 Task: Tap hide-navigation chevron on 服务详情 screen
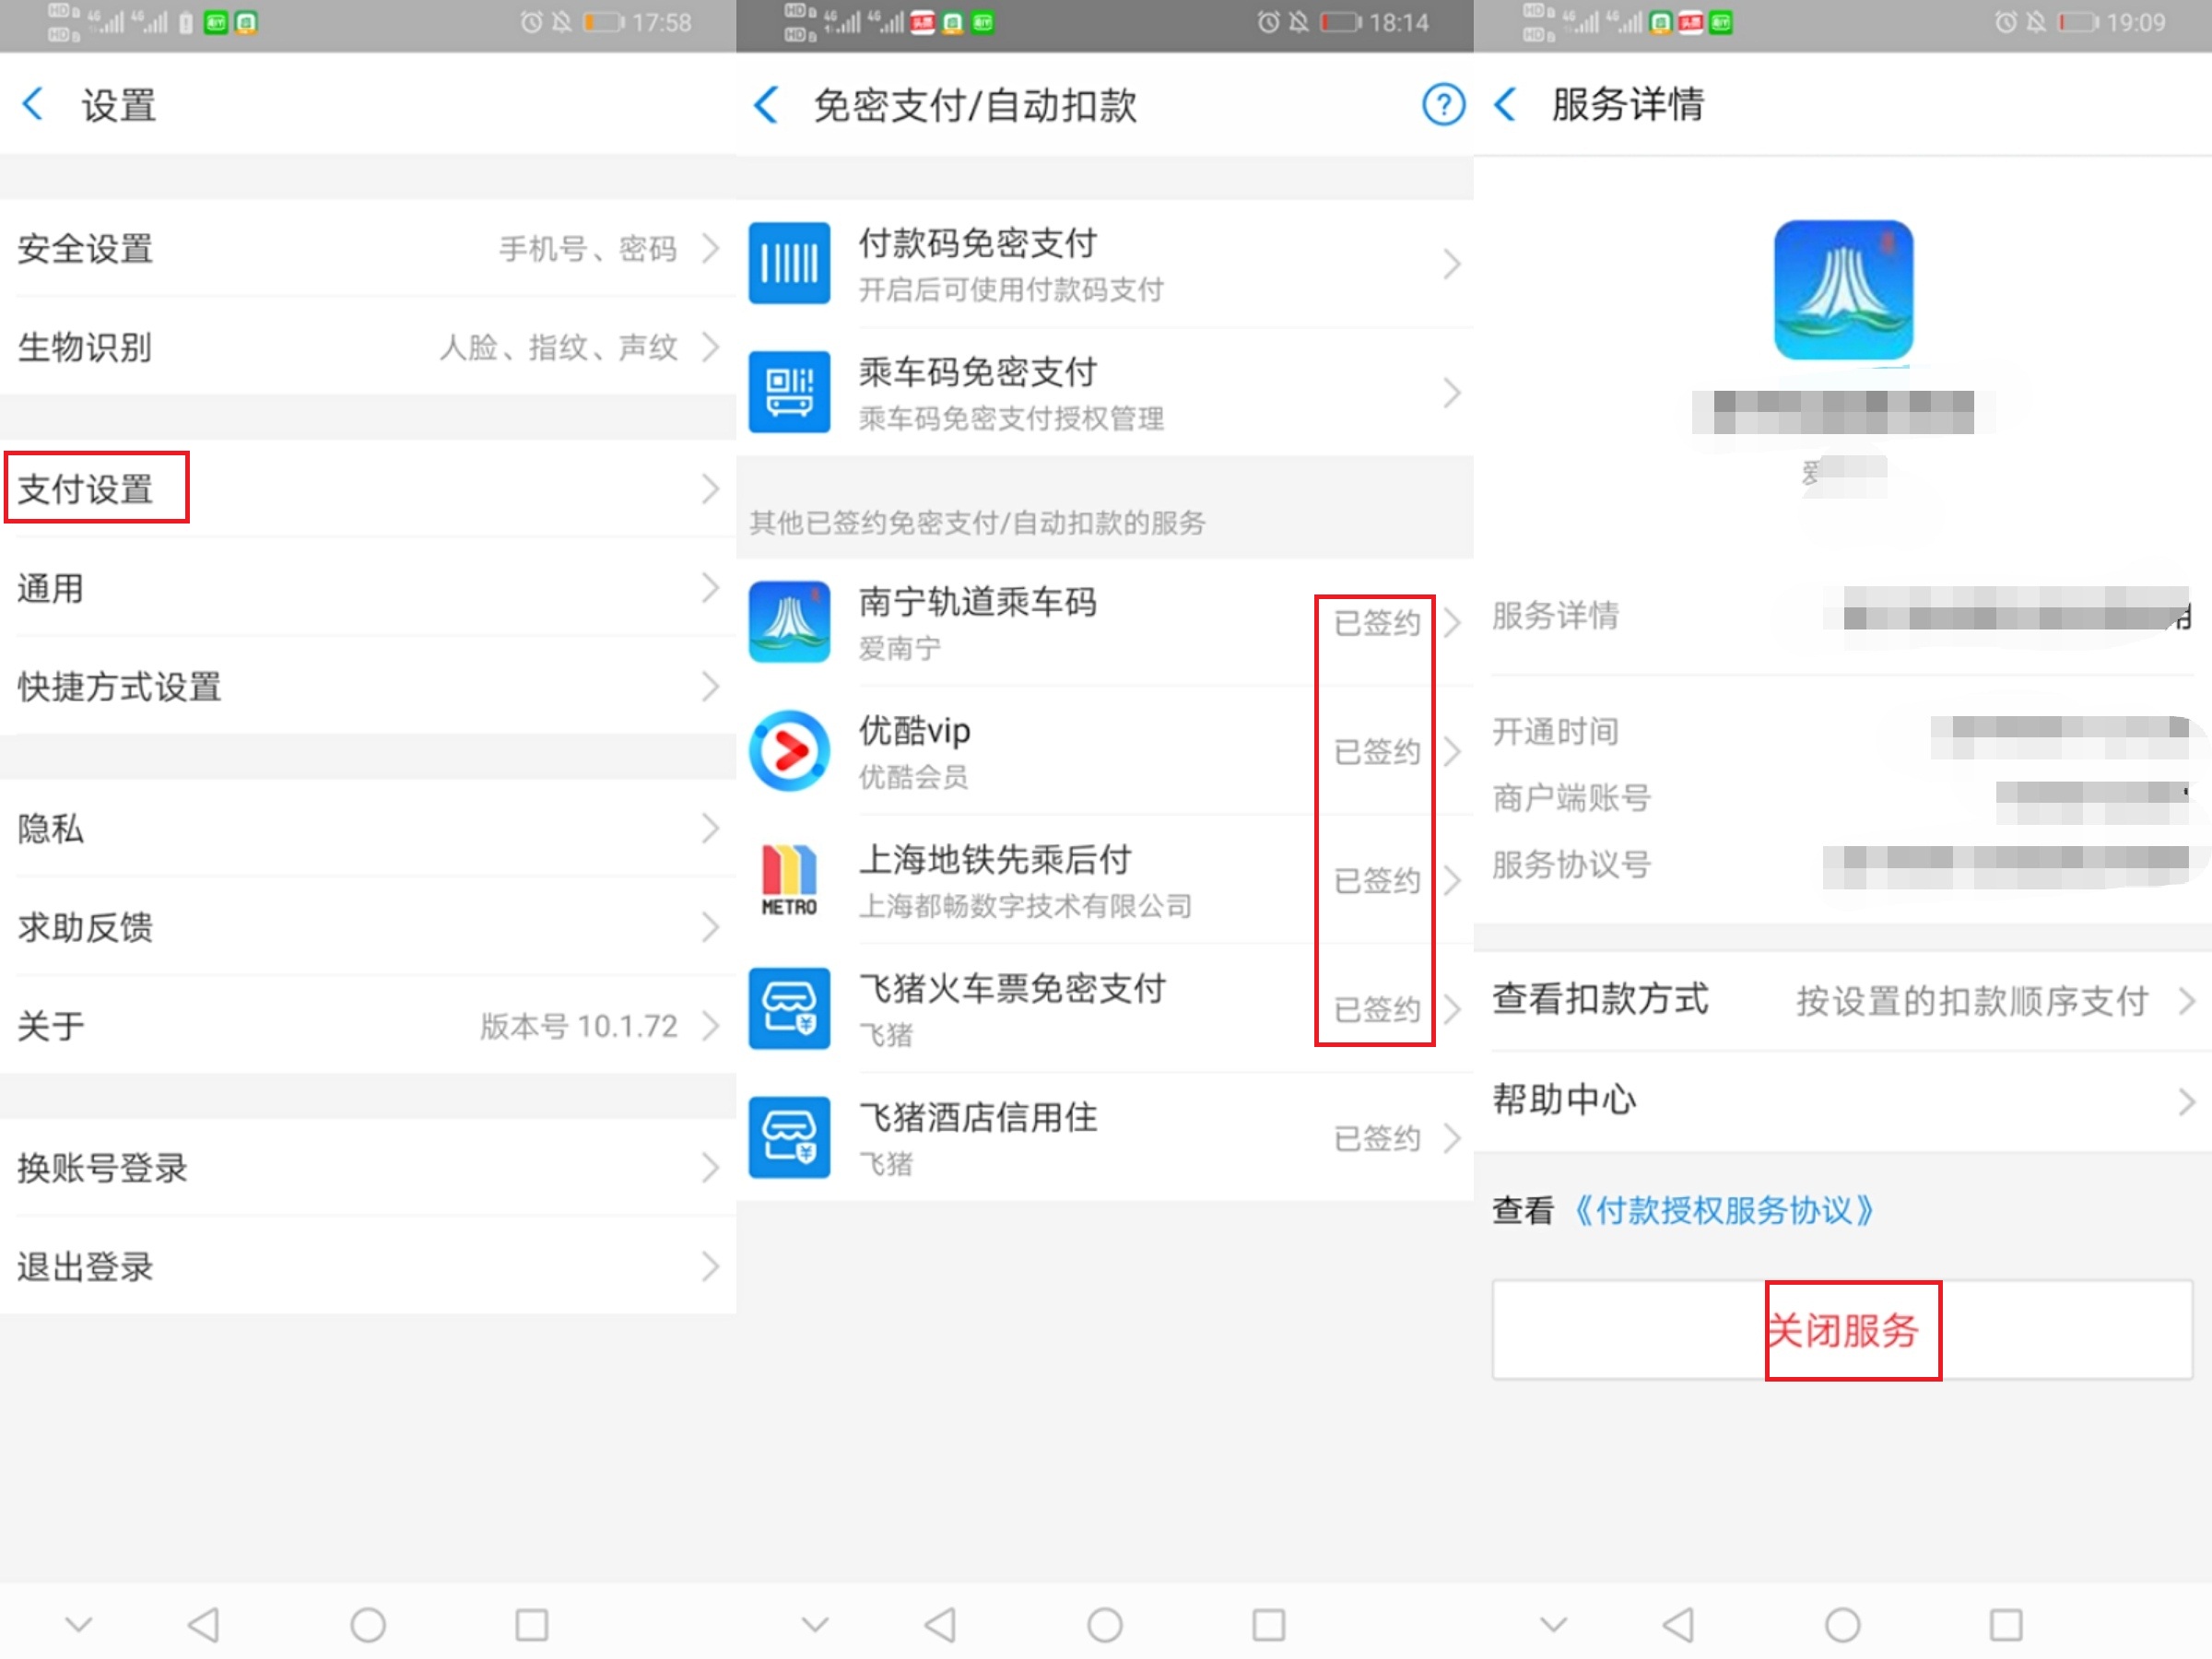tap(1553, 1624)
